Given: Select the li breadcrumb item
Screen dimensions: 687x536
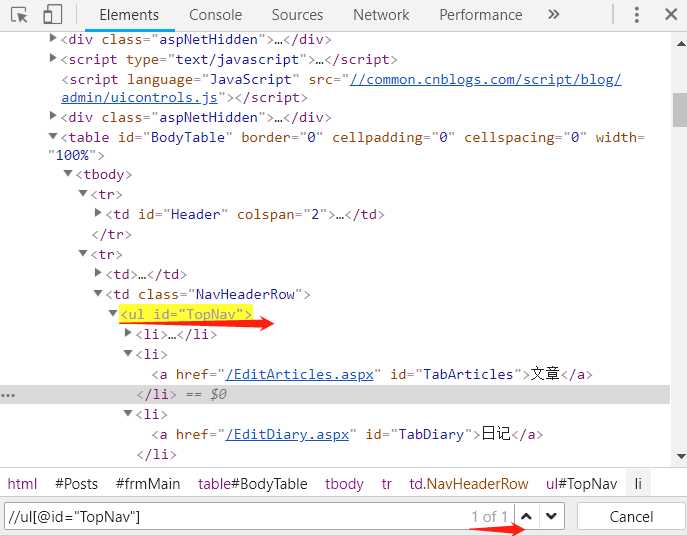Looking at the screenshot, I should (638, 484).
